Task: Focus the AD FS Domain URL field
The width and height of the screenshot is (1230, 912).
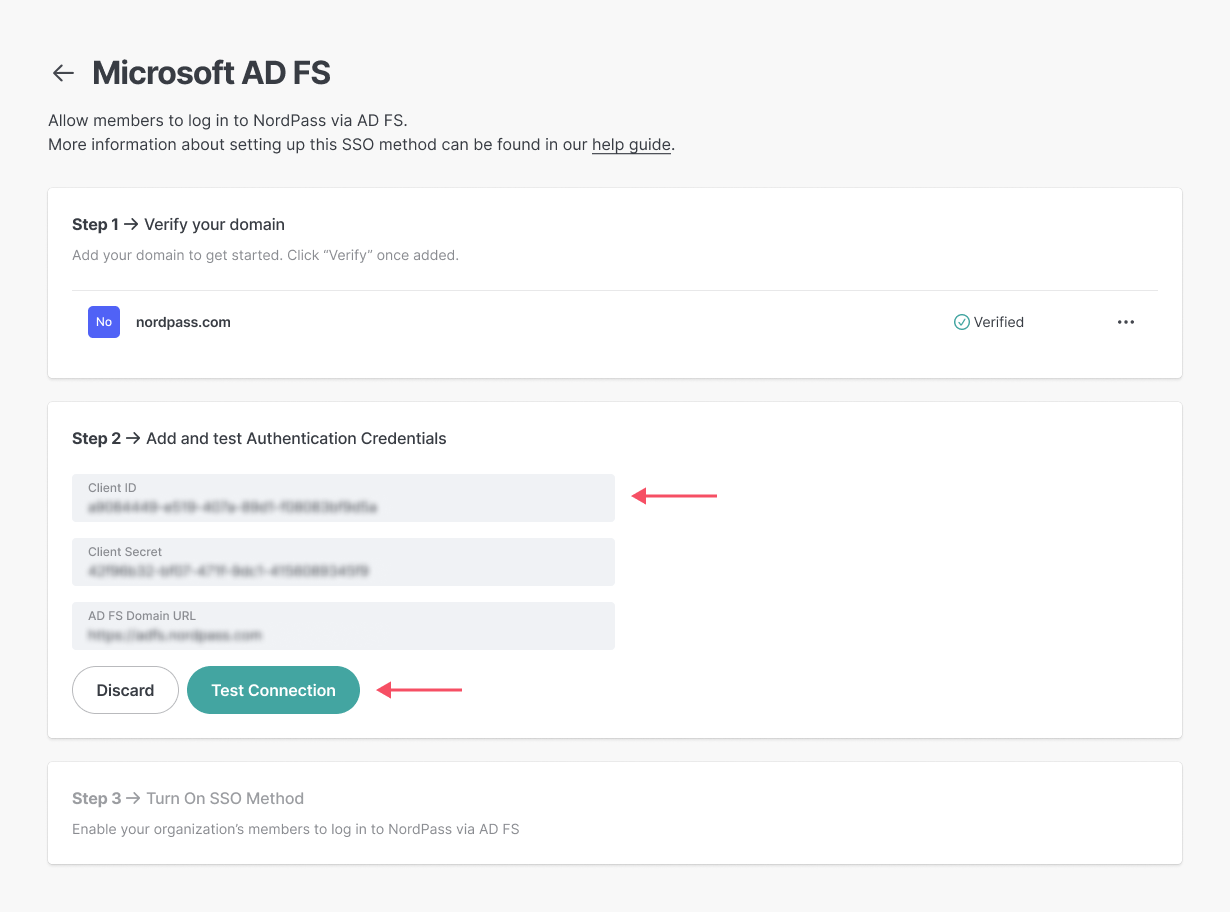Action: pos(343,626)
